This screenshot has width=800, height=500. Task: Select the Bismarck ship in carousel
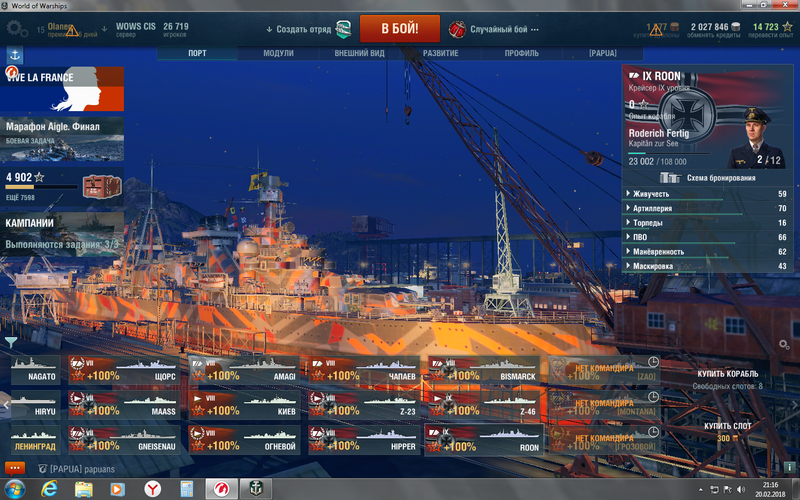[485, 370]
